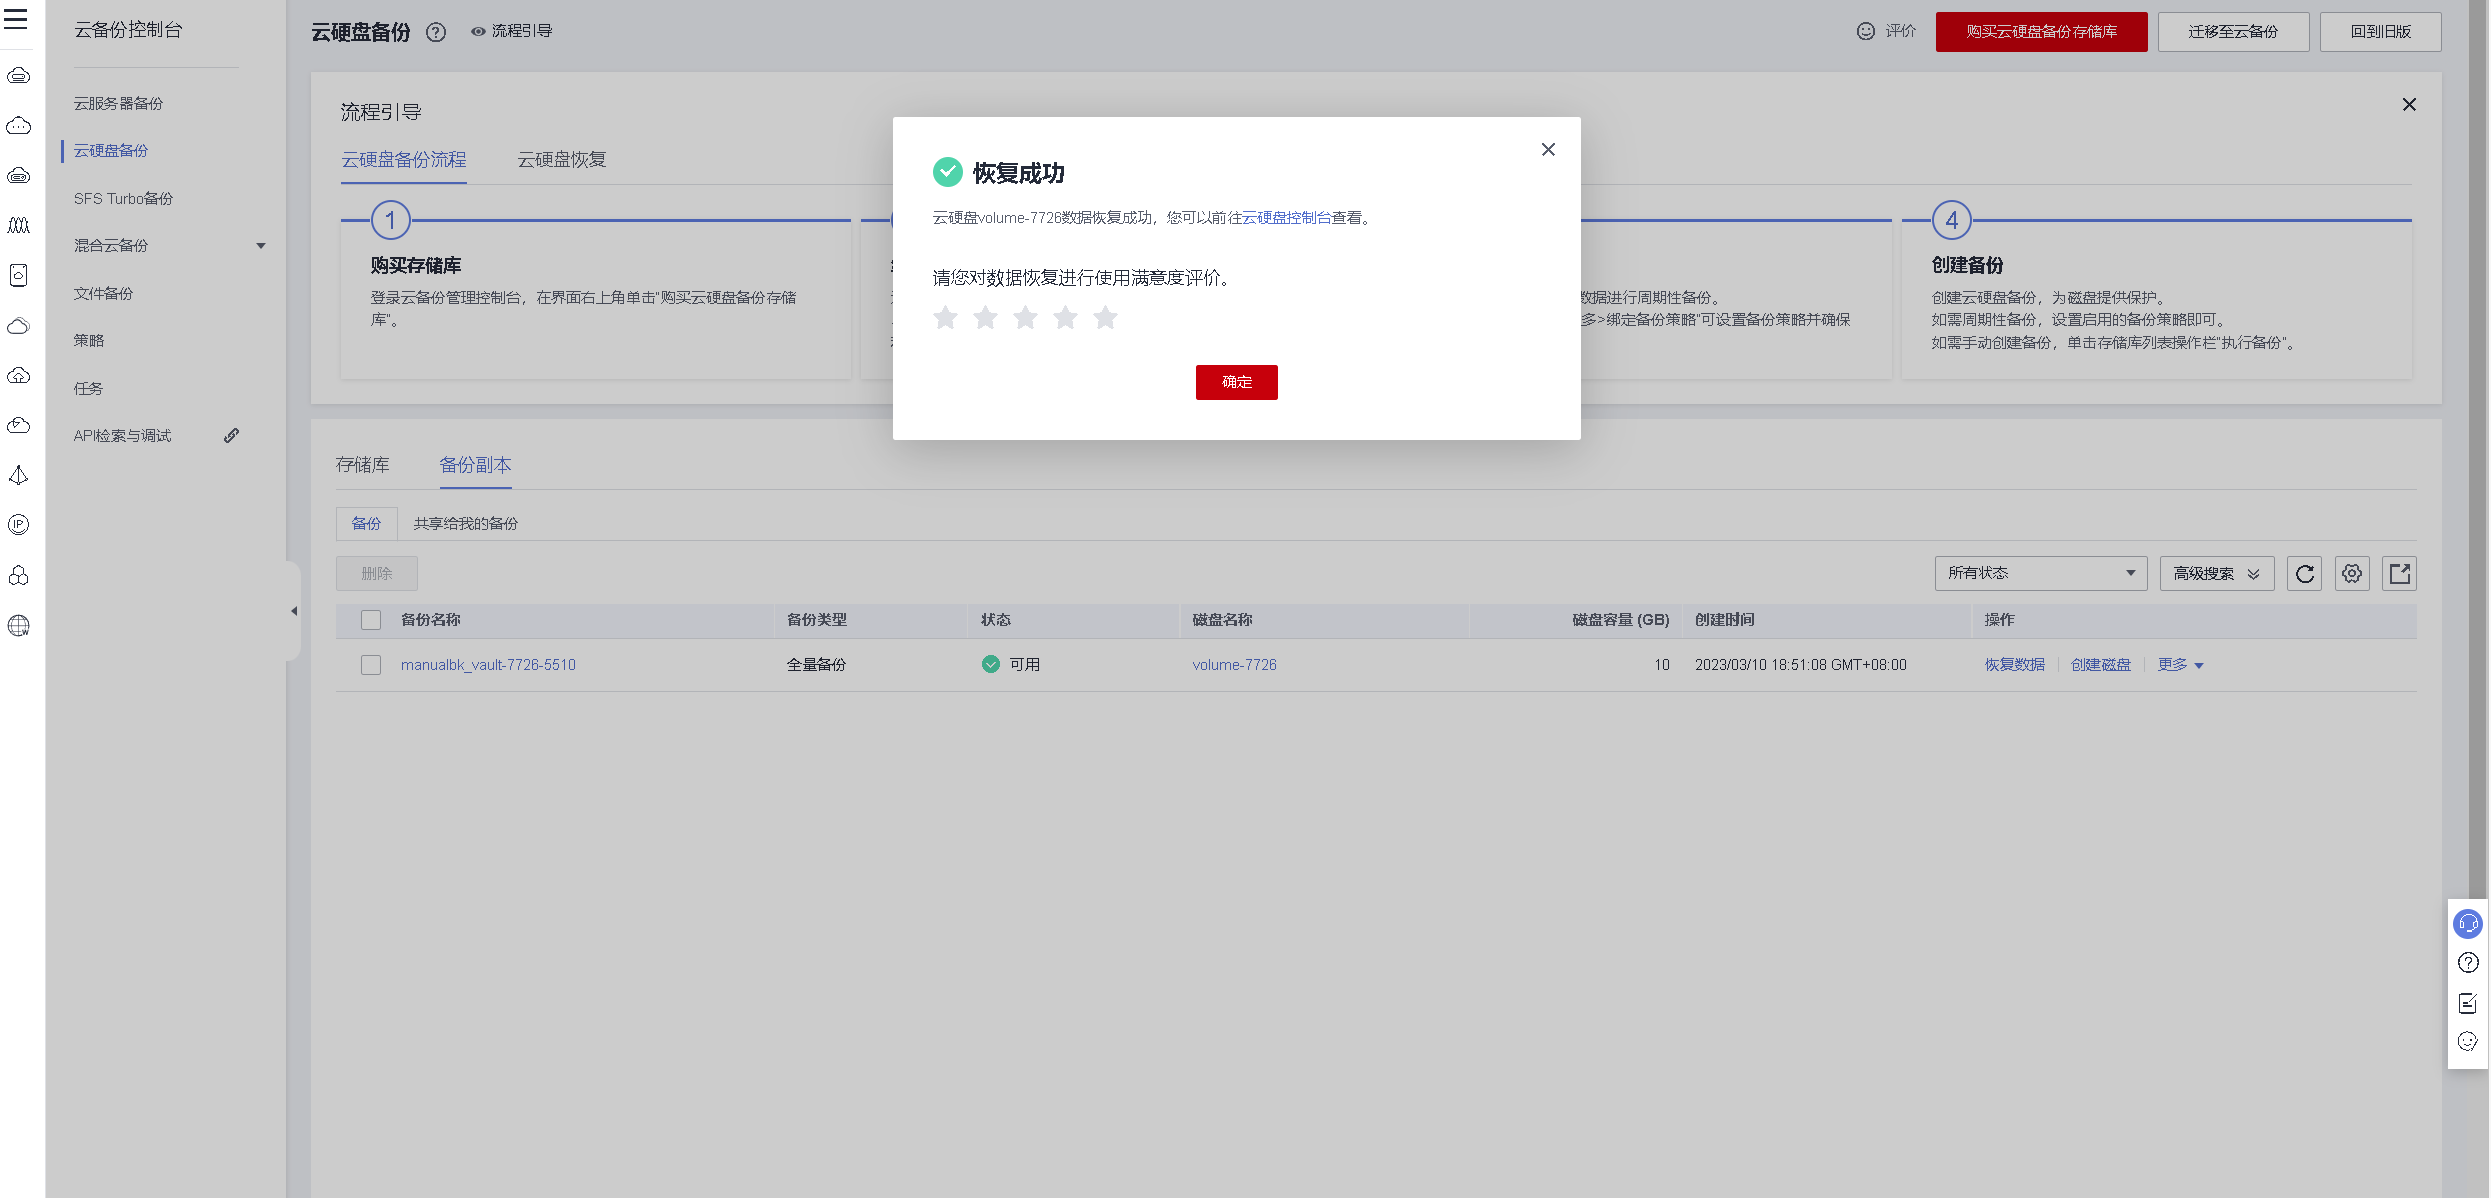The width and height of the screenshot is (2491, 1198).
Task: Rate five stars in satisfaction rating
Action: click(x=1105, y=318)
